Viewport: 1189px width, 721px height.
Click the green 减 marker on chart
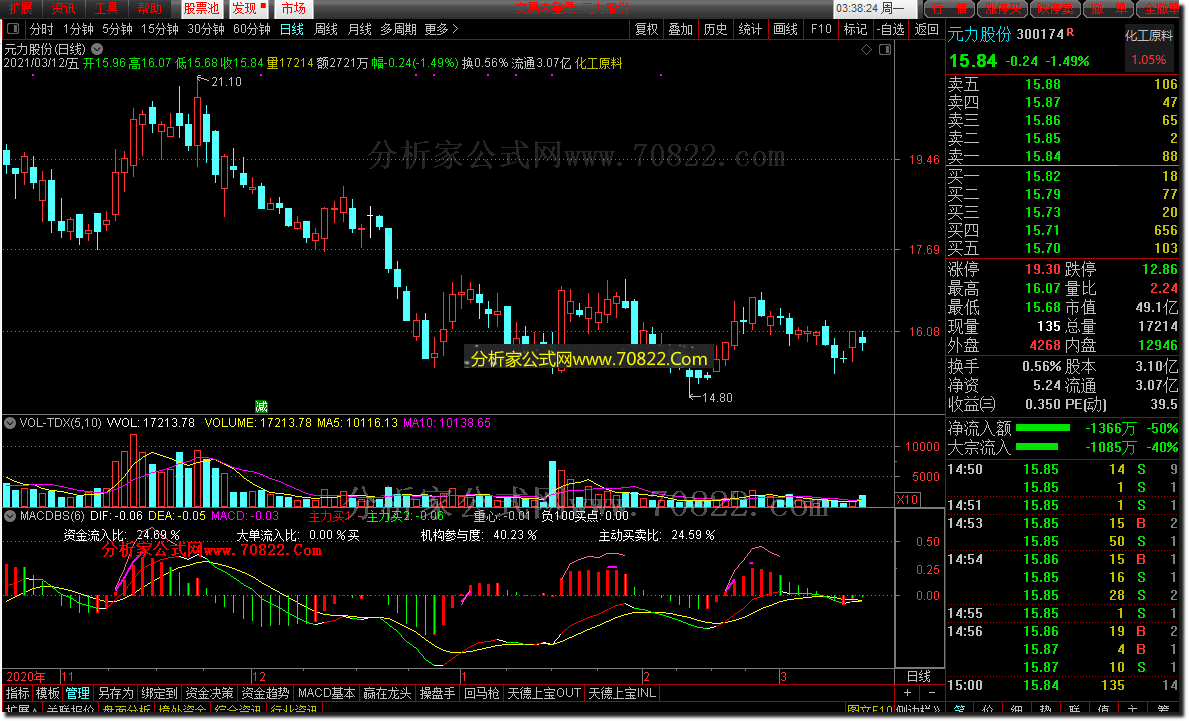click(x=261, y=406)
